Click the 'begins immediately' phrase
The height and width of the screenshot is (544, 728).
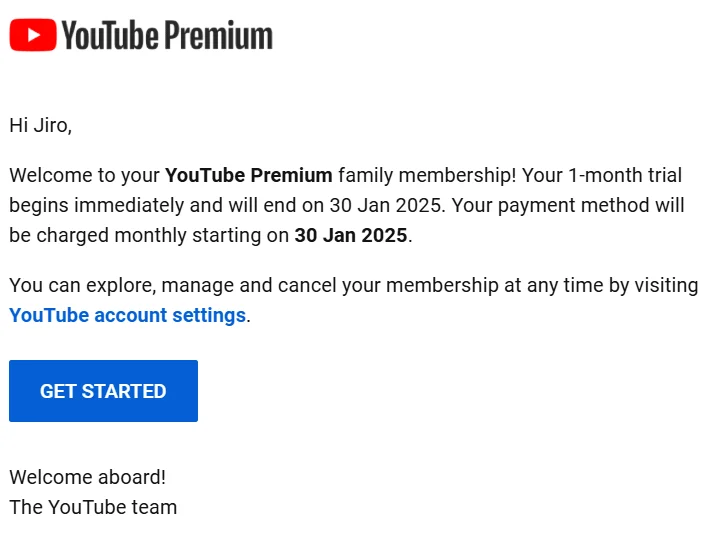(97, 205)
